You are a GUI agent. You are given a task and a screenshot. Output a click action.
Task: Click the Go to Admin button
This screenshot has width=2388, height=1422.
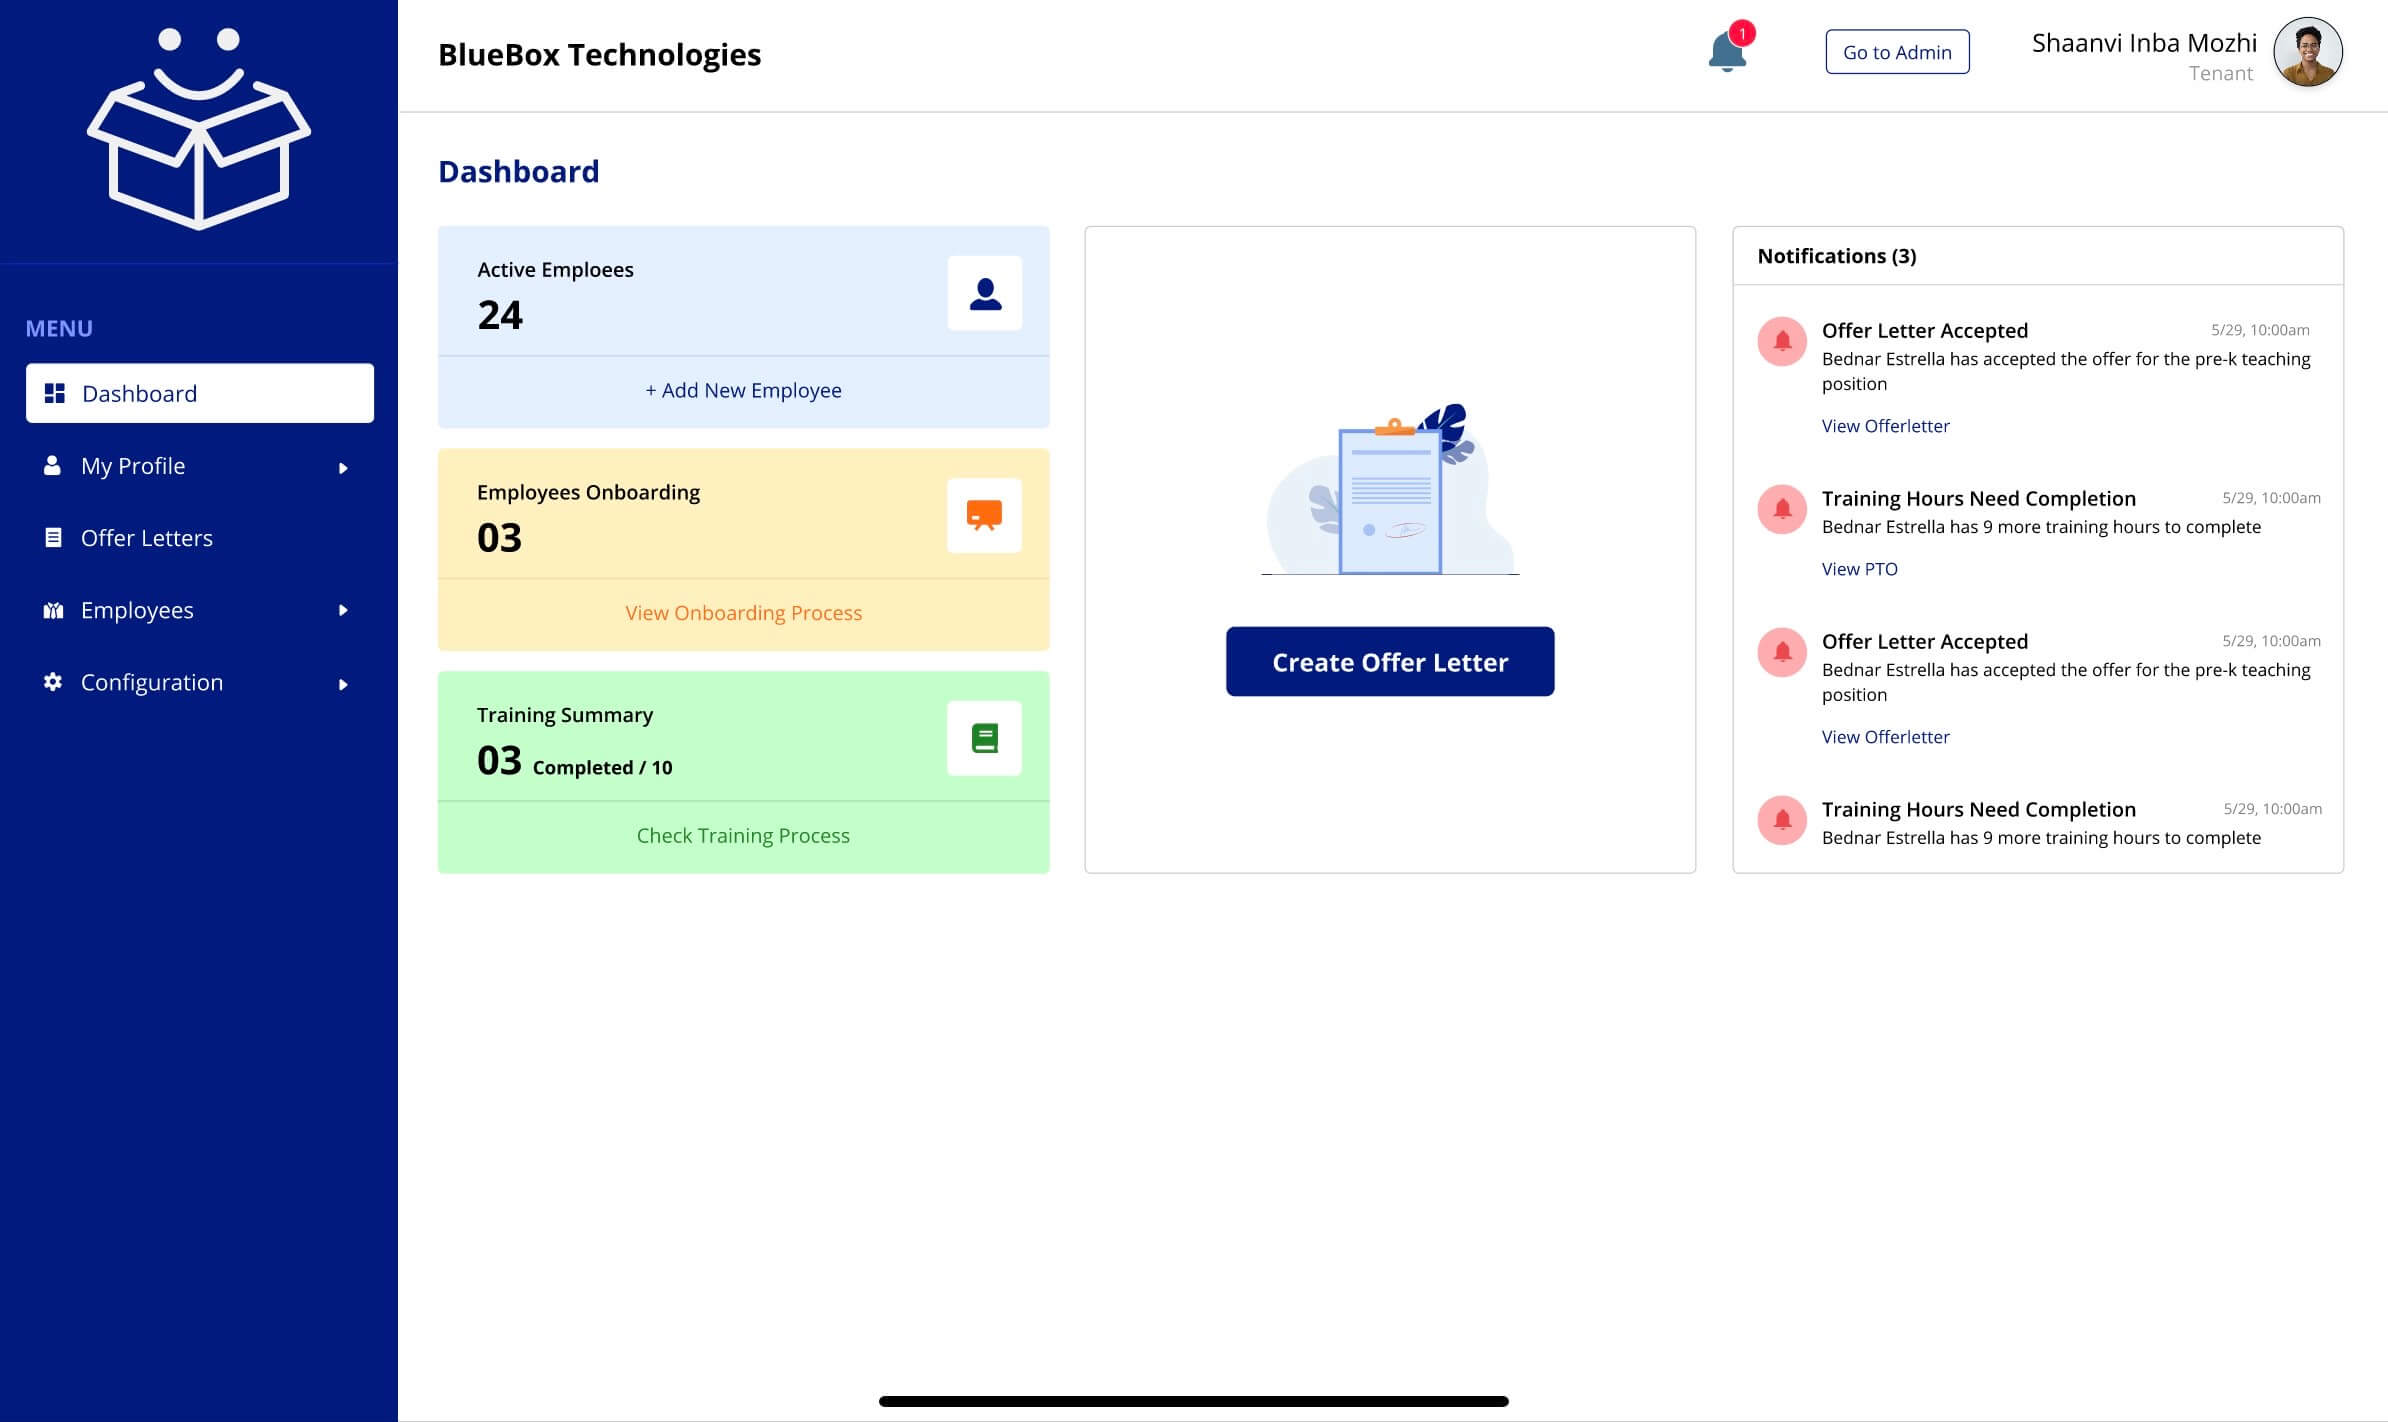(x=1897, y=52)
